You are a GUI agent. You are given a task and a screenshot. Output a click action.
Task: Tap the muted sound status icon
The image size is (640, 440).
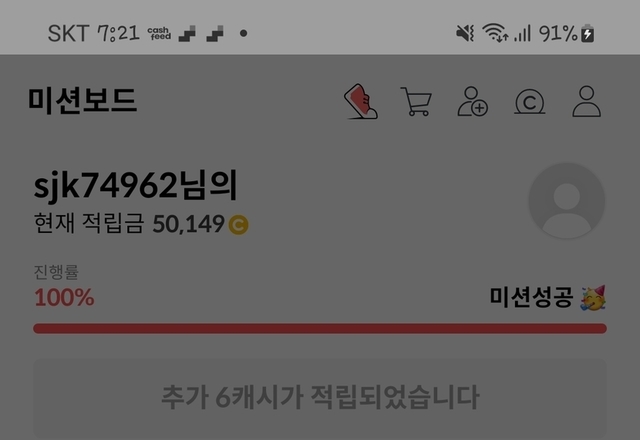pos(465,33)
